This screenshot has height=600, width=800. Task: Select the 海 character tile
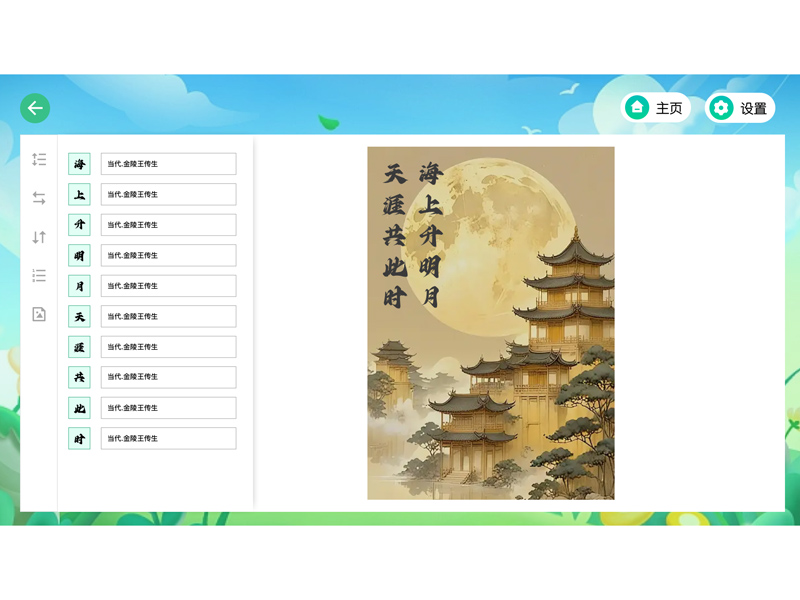coord(79,163)
